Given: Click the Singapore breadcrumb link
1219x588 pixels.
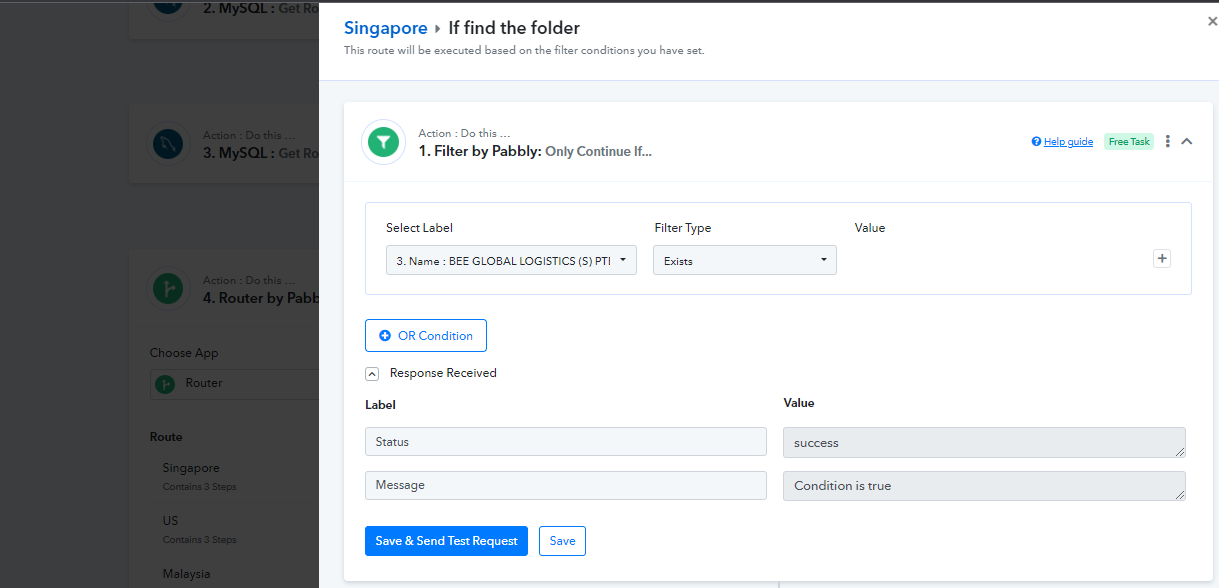Looking at the screenshot, I should click(386, 28).
